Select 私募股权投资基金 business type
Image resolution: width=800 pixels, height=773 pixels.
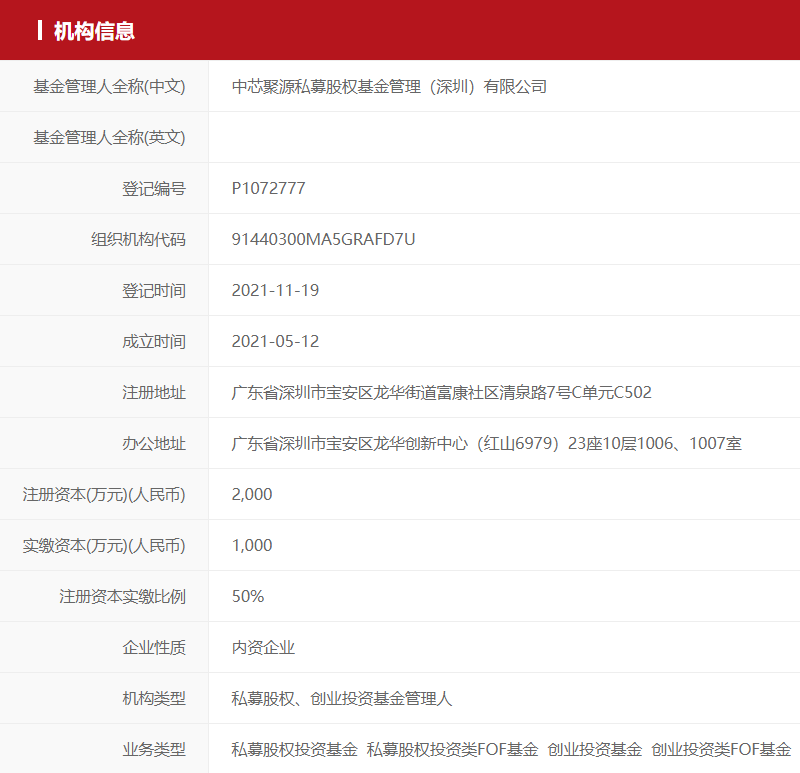(294, 750)
